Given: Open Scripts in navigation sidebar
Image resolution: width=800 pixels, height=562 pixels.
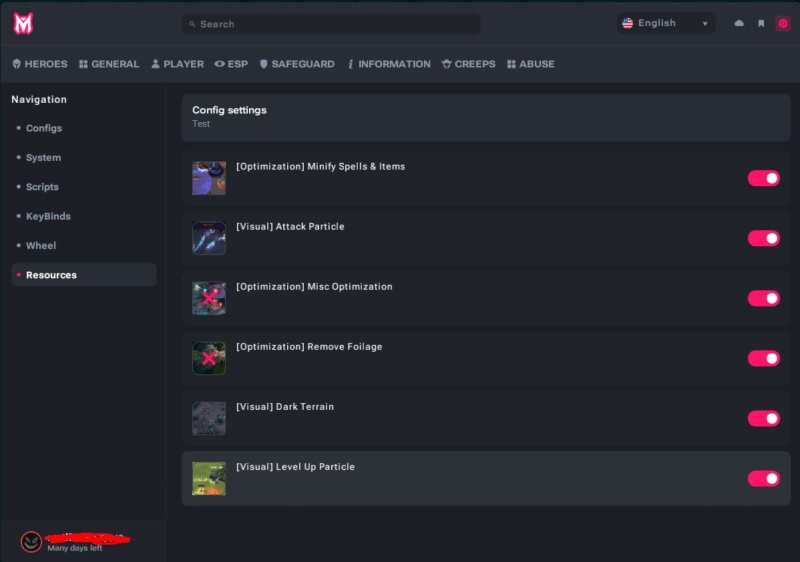Looking at the screenshot, I should click(84, 187).
